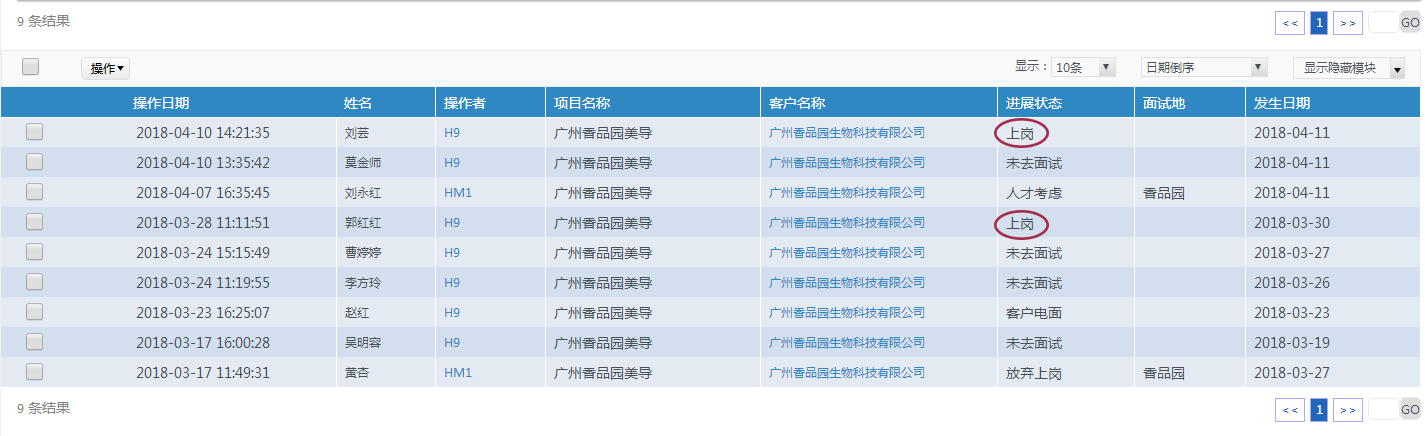The height and width of the screenshot is (436, 1425).
Task: Click the 发生日期 column header
Action: (x=1282, y=103)
